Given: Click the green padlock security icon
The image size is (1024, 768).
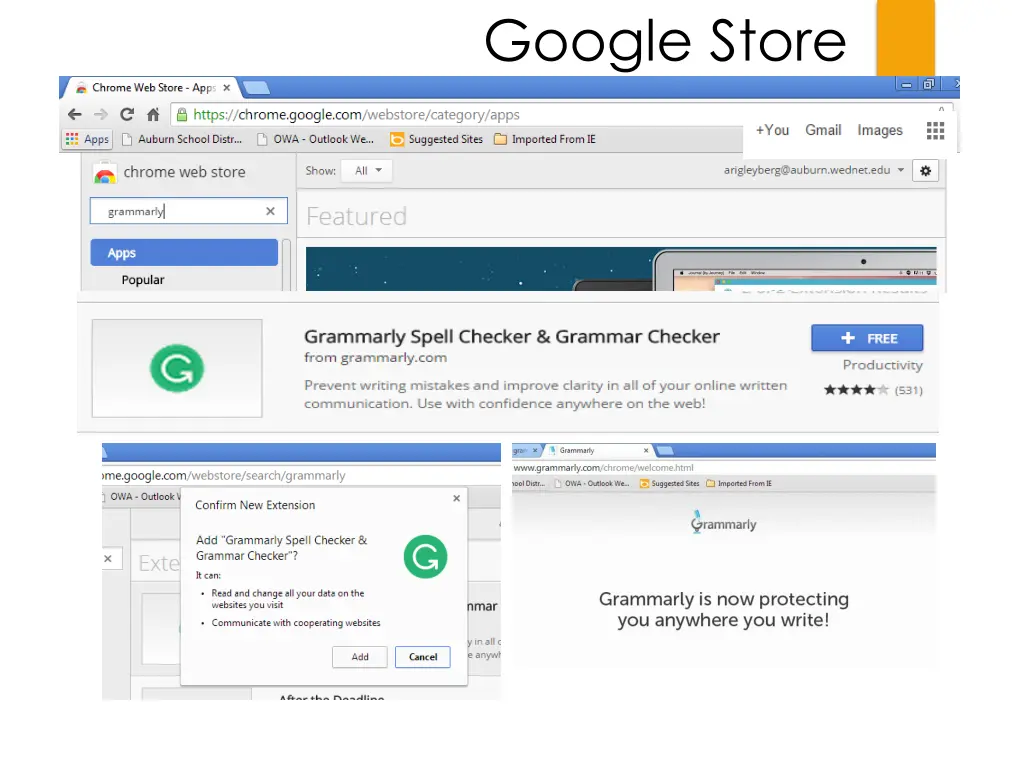Looking at the screenshot, I should [182, 115].
